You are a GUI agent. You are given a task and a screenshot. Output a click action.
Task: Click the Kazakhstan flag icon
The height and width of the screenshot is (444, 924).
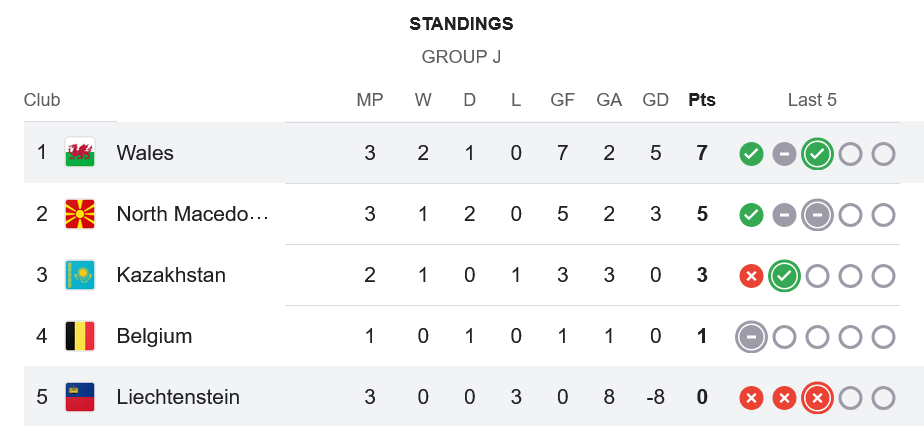(80, 275)
